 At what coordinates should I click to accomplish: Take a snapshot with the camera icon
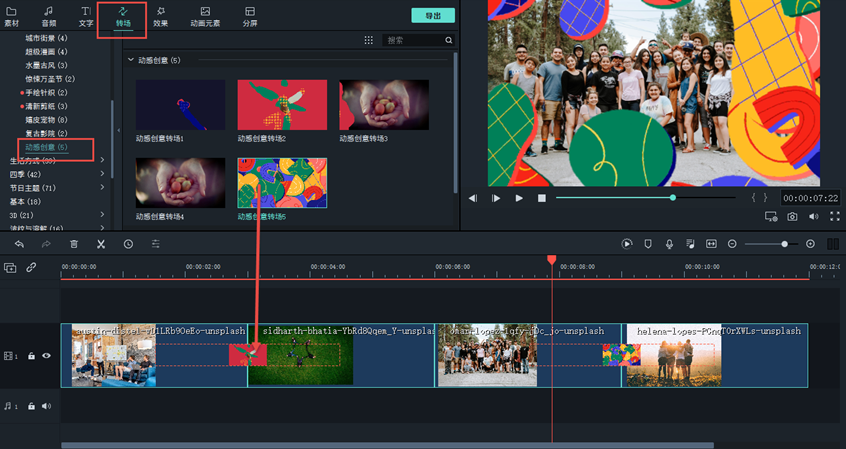(x=792, y=217)
